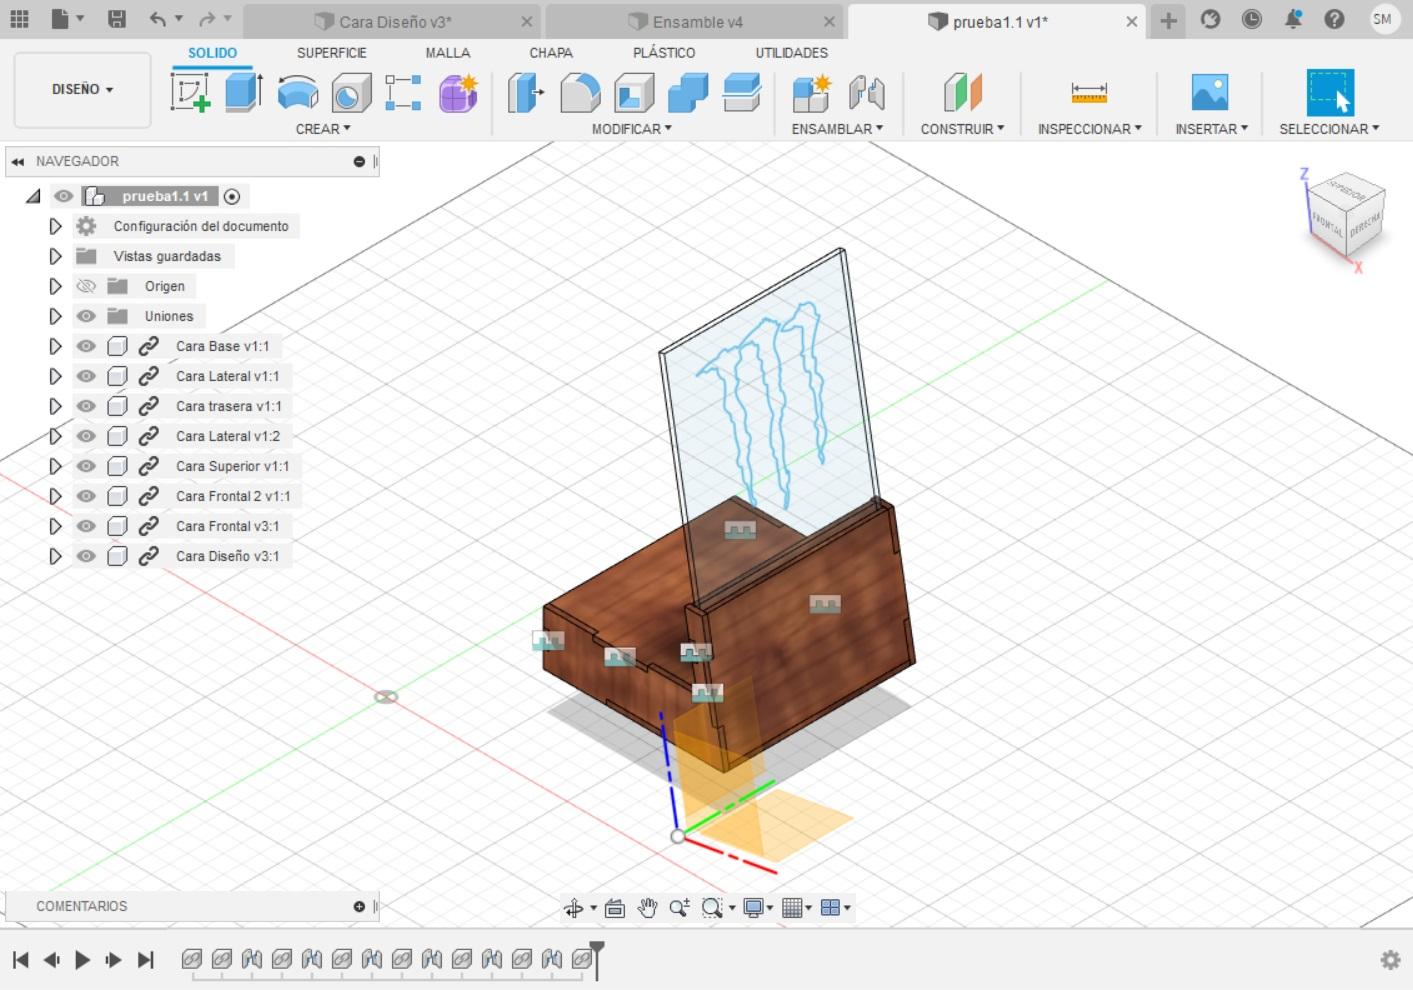
Task: Toggle visibility of Uniones folder
Action: click(86, 316)
